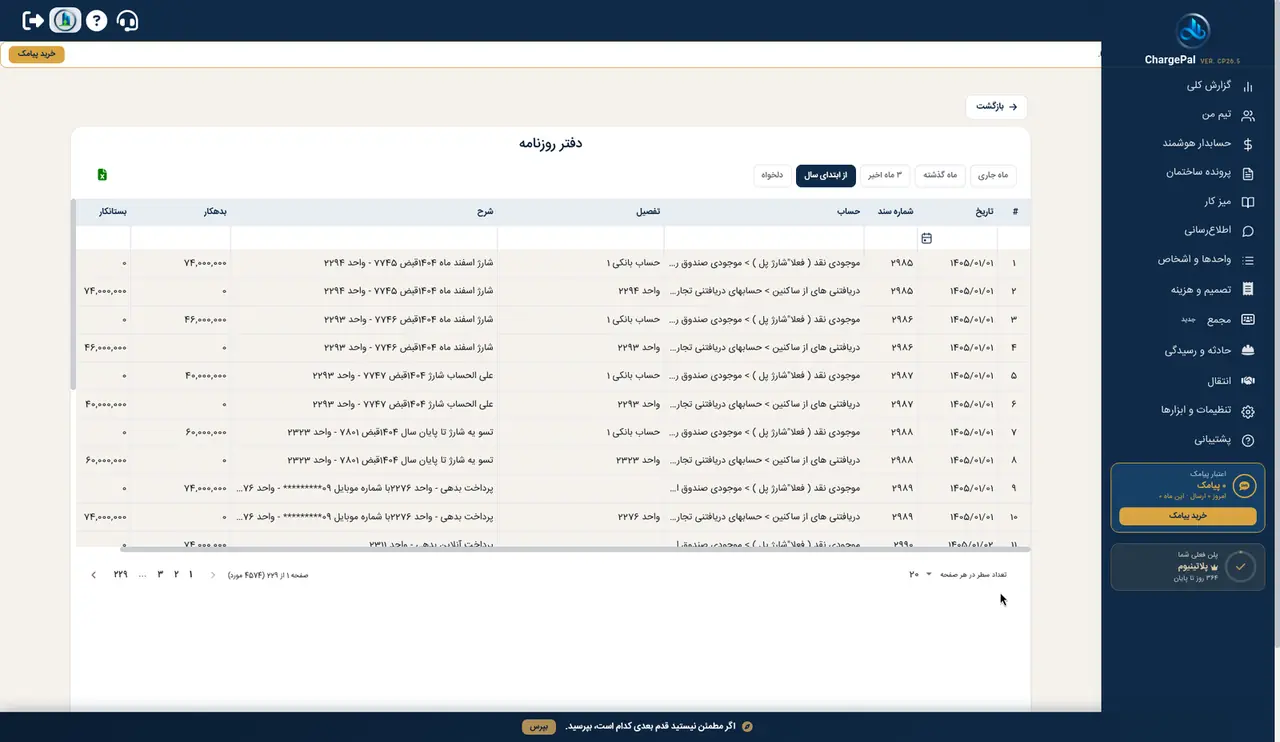Viewport: 1280px width, 742px height.
Task: Click the speech-bubble icon for اطلاع‌رسانی
Action: (x=1247, y=231)
